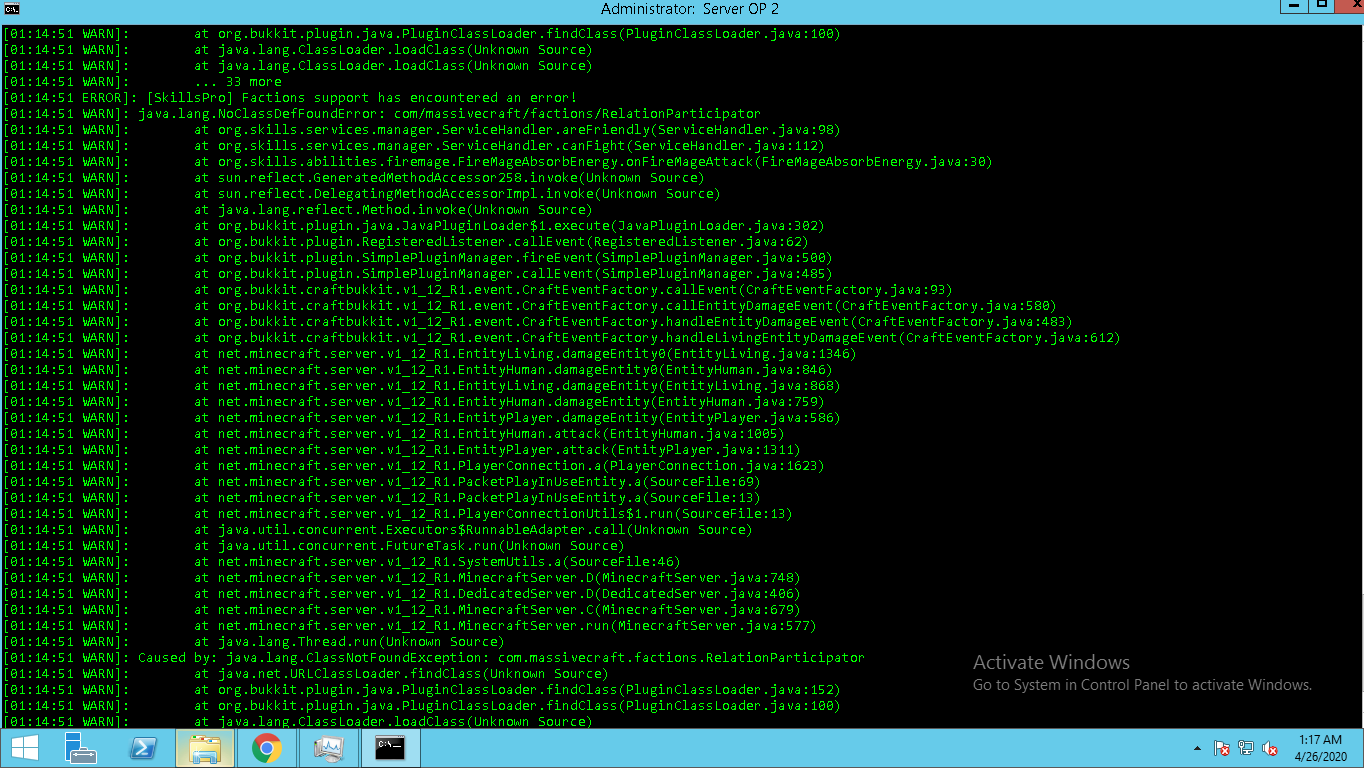The height and width of the screenshot is (768, 1364).
Task: Click the 'CraftEventFactory.callEntityDamageEvent' line
Action: pyautogui.click(x=529, y=306)
